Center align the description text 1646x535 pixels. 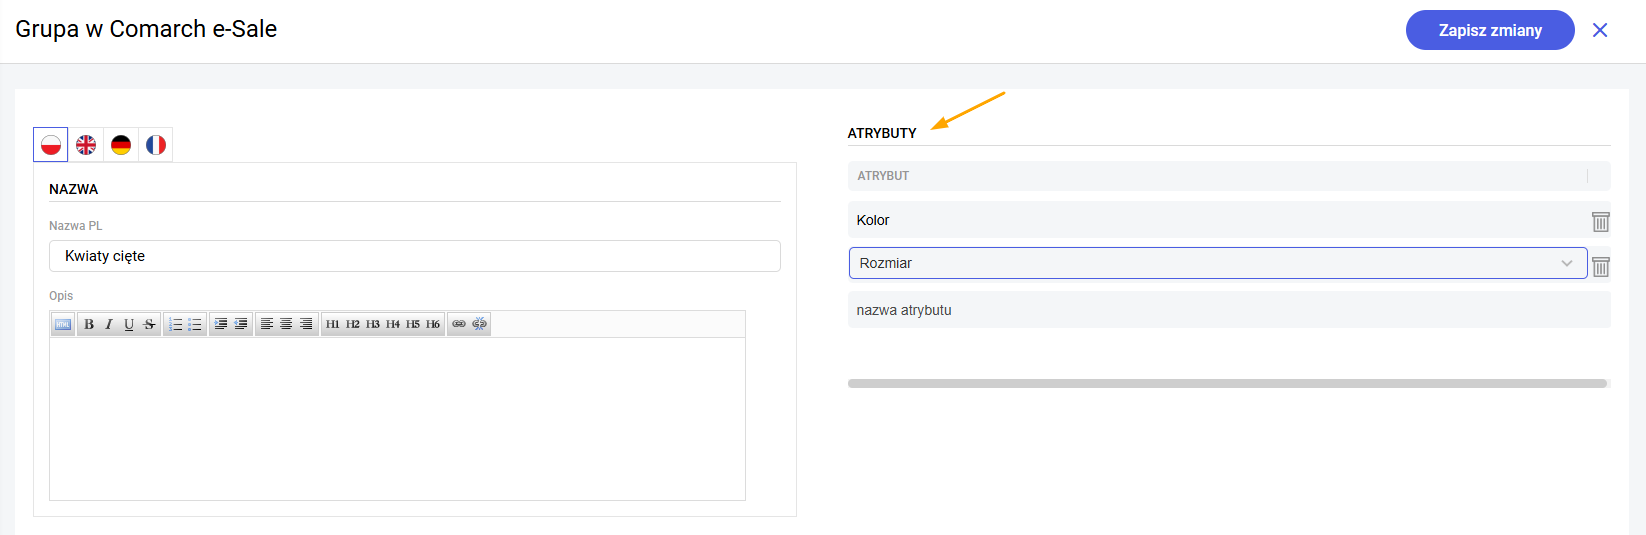pos(286,324)
